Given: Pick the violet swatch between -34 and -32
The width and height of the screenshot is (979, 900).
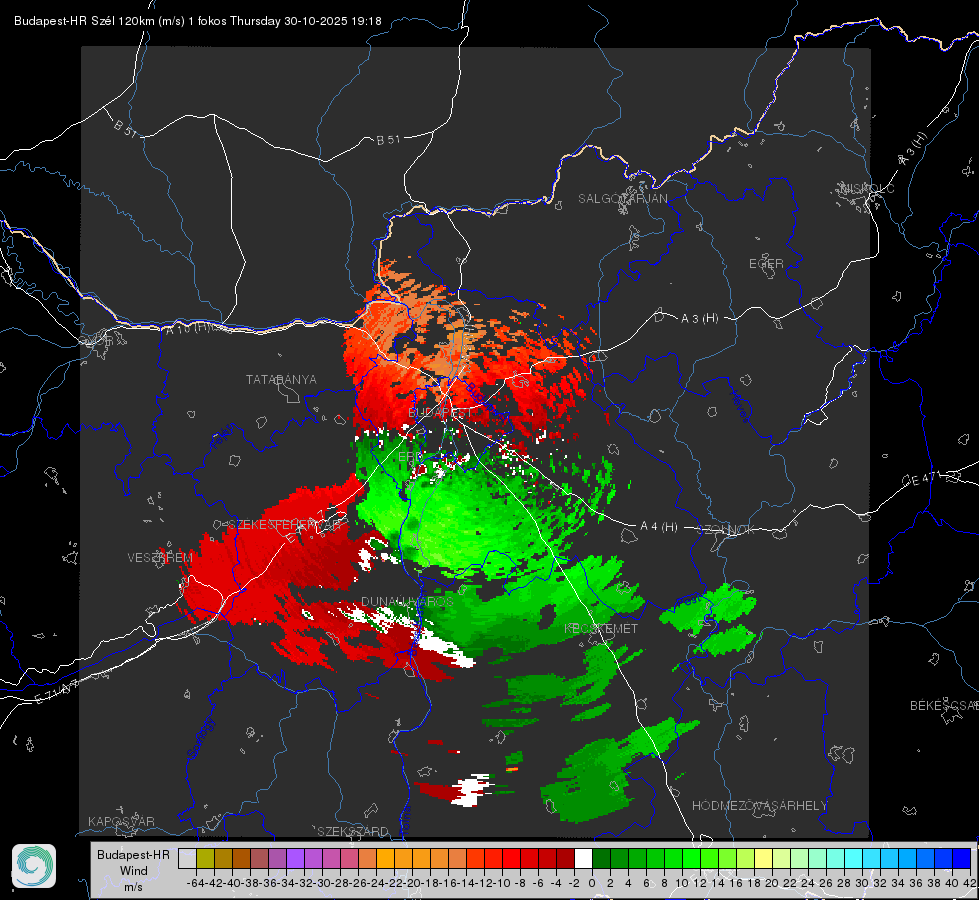Looking at the screenshot, I should [295, 858].
